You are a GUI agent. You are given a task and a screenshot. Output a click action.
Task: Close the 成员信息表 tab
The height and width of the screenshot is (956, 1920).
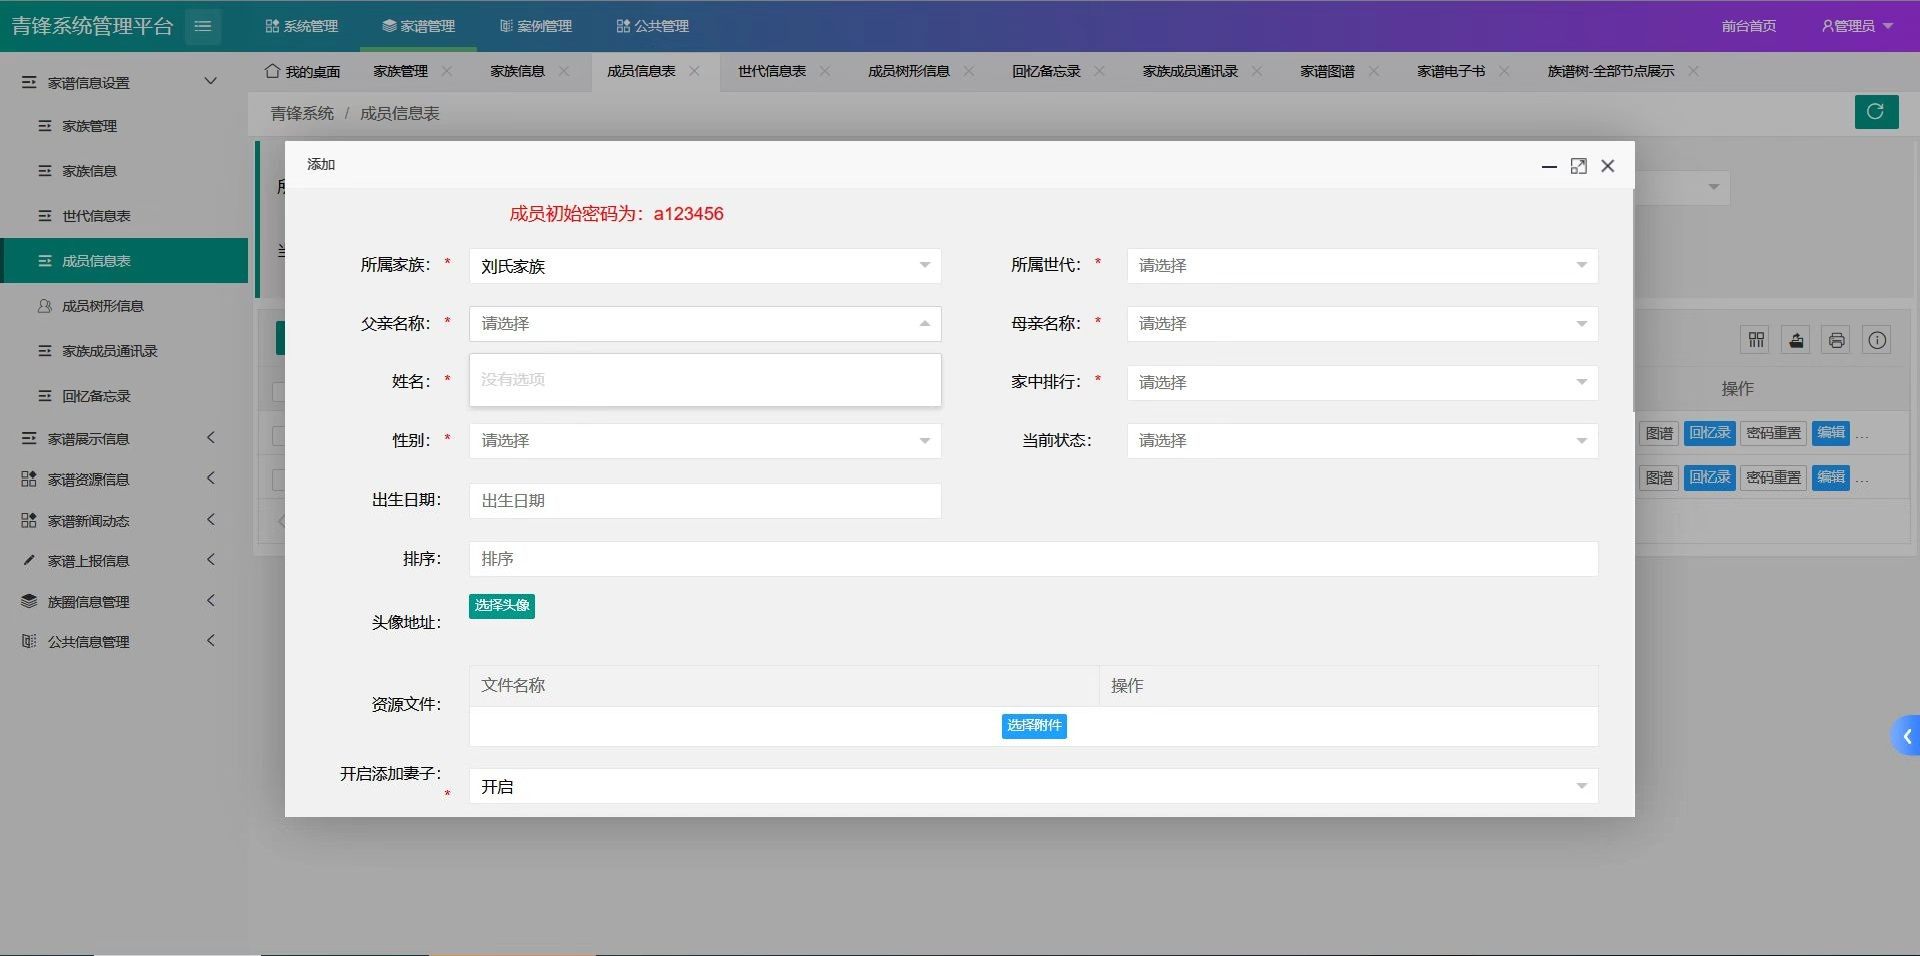[694, 71]
